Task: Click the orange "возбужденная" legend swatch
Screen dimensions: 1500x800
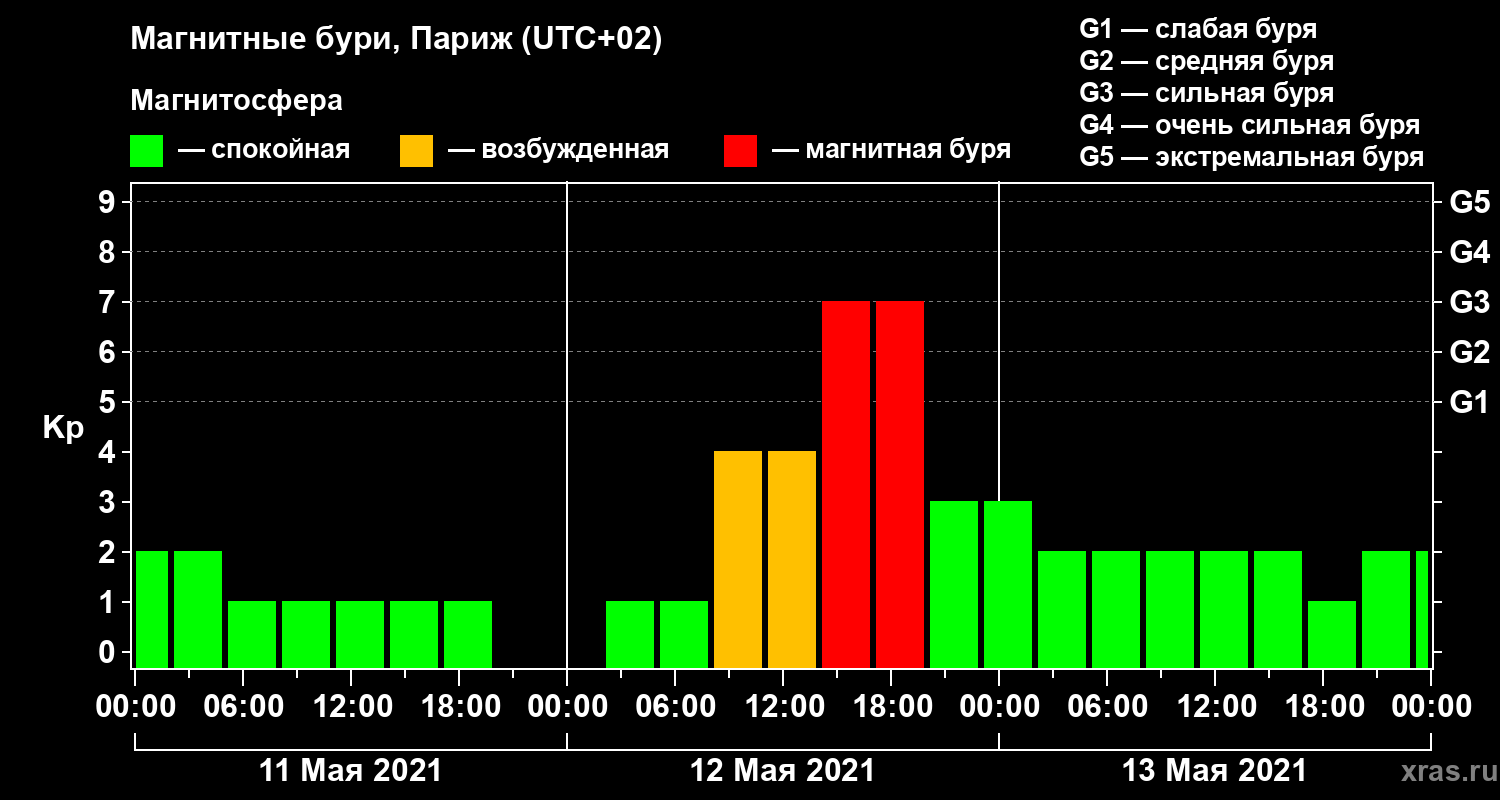Action: (x=416, y=151)
